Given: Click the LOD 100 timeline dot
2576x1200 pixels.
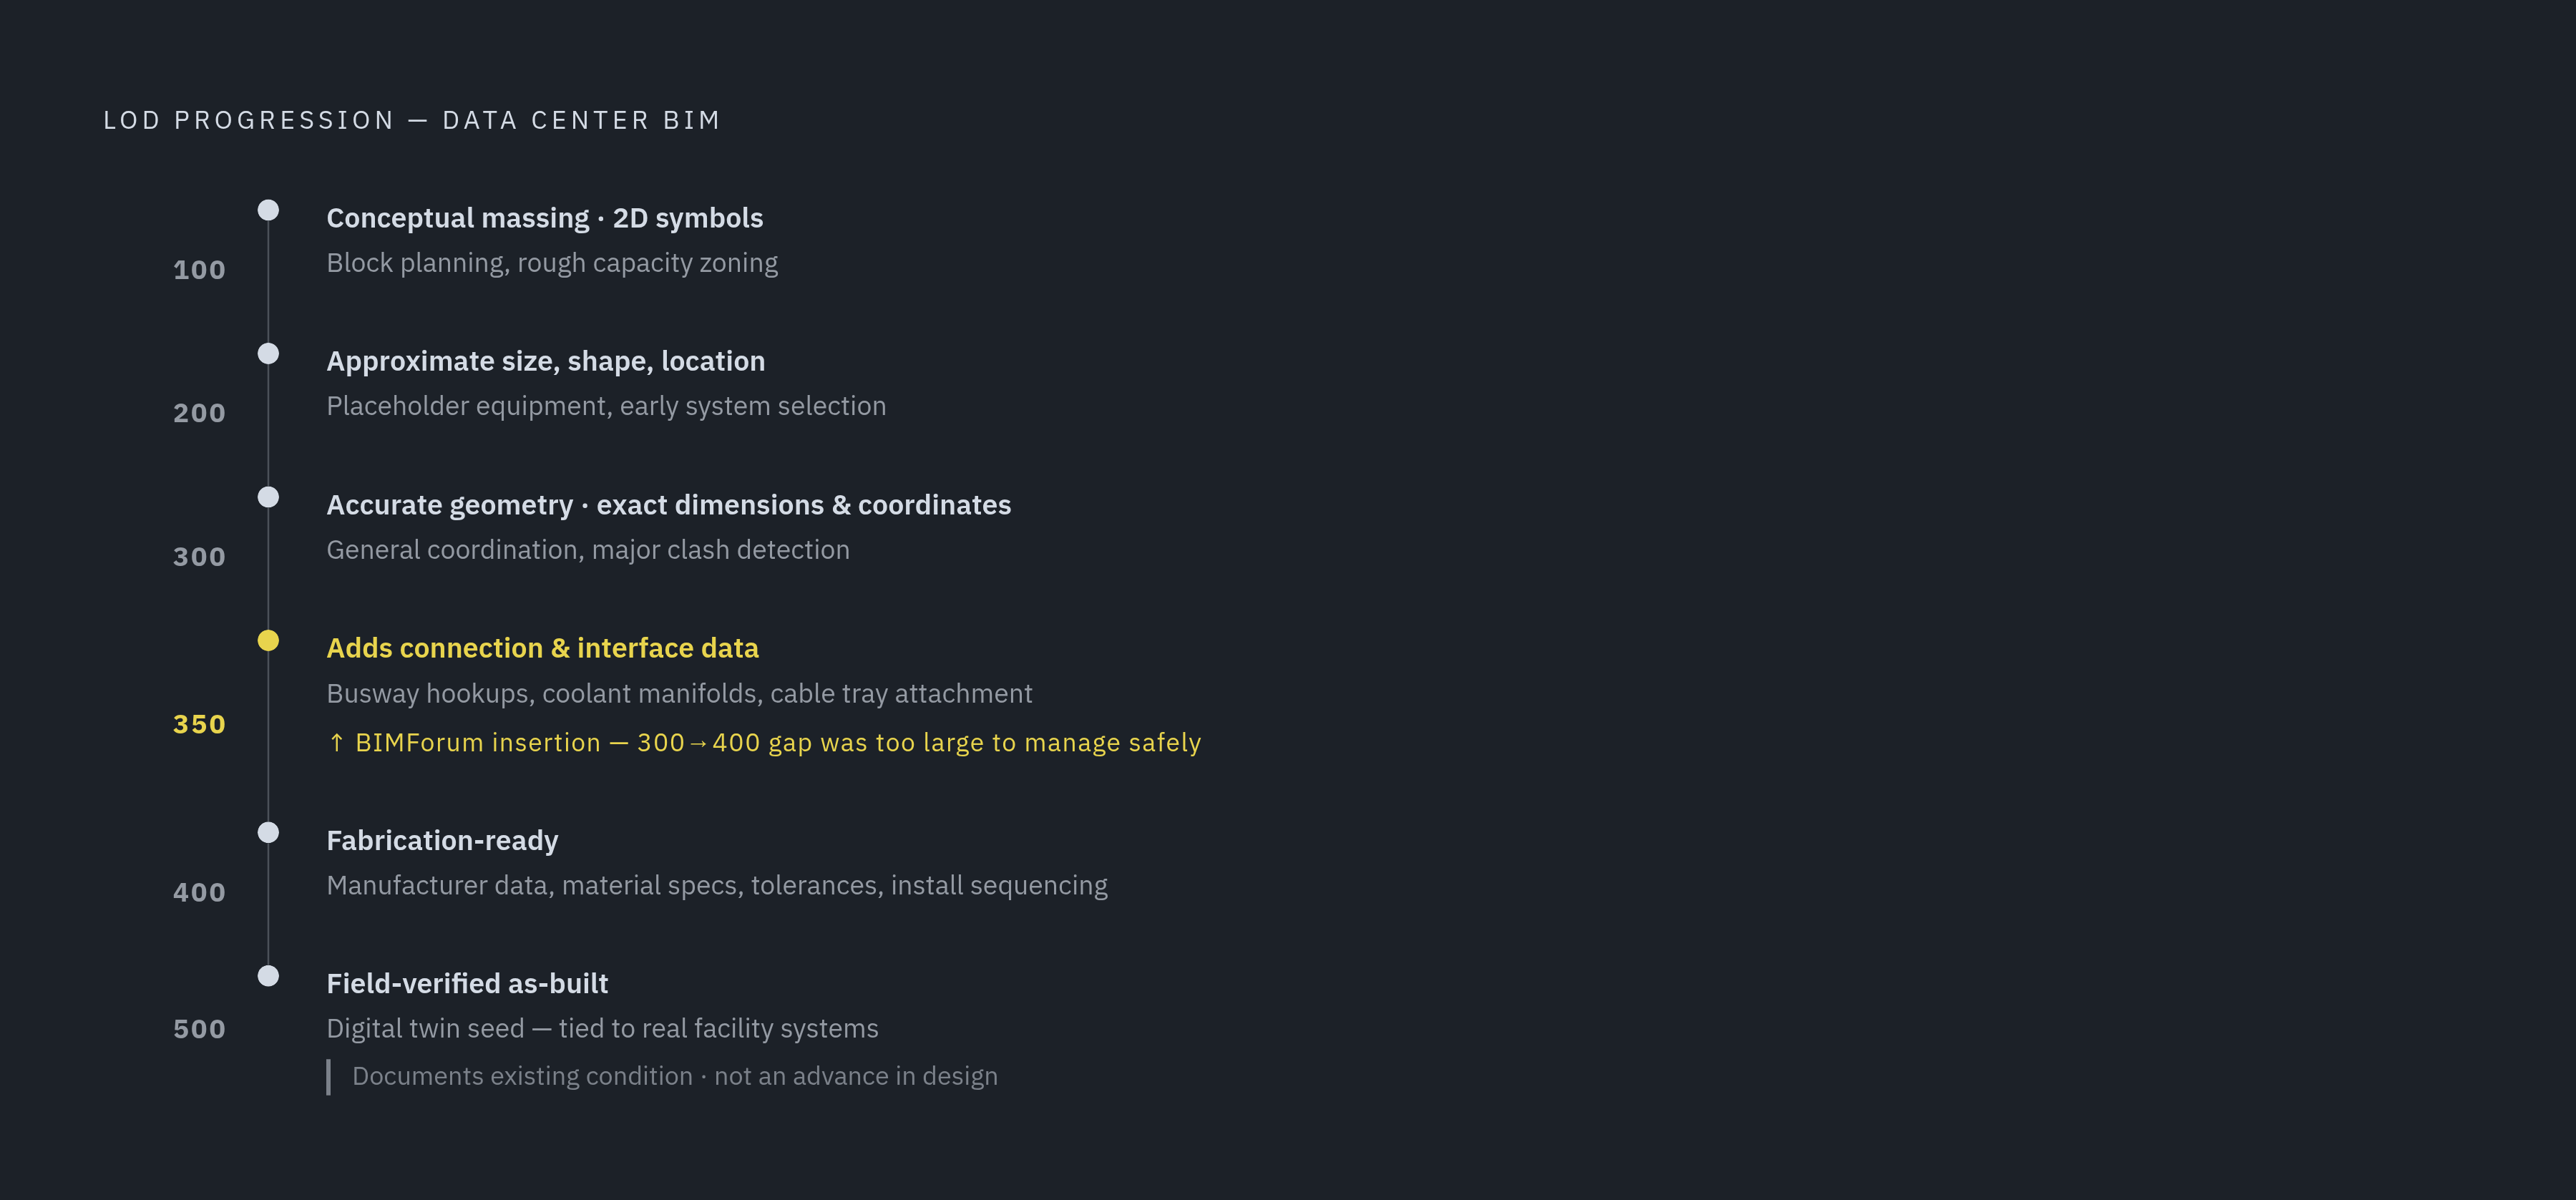Looking at the screenshot, I should pos(268,210).
